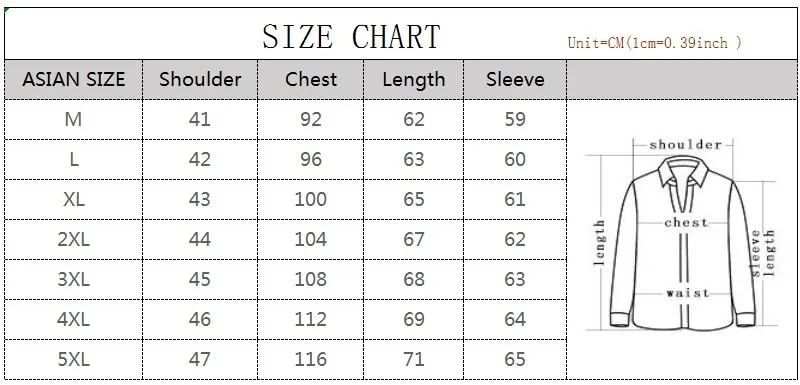Select the ASIAN SIZE column header
This screenshot has height=385, width=800.
74,80
